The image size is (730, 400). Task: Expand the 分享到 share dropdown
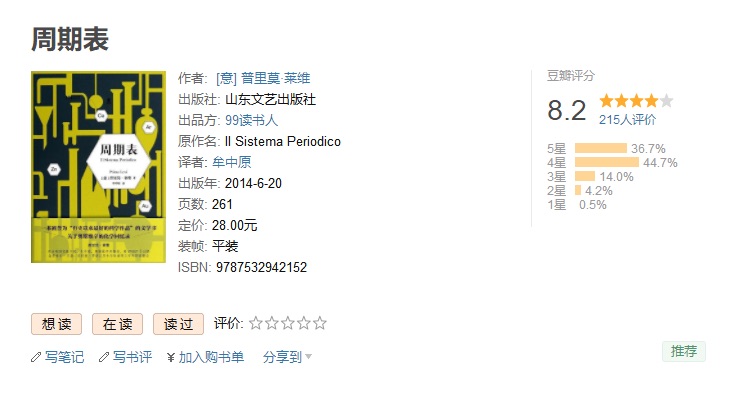(x=287, y=358)
